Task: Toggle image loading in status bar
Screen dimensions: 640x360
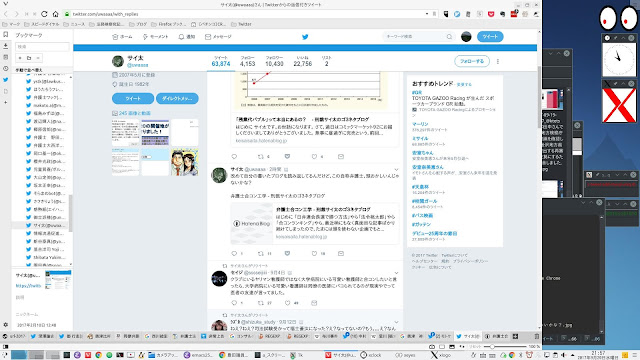Action: pos(452,347)
